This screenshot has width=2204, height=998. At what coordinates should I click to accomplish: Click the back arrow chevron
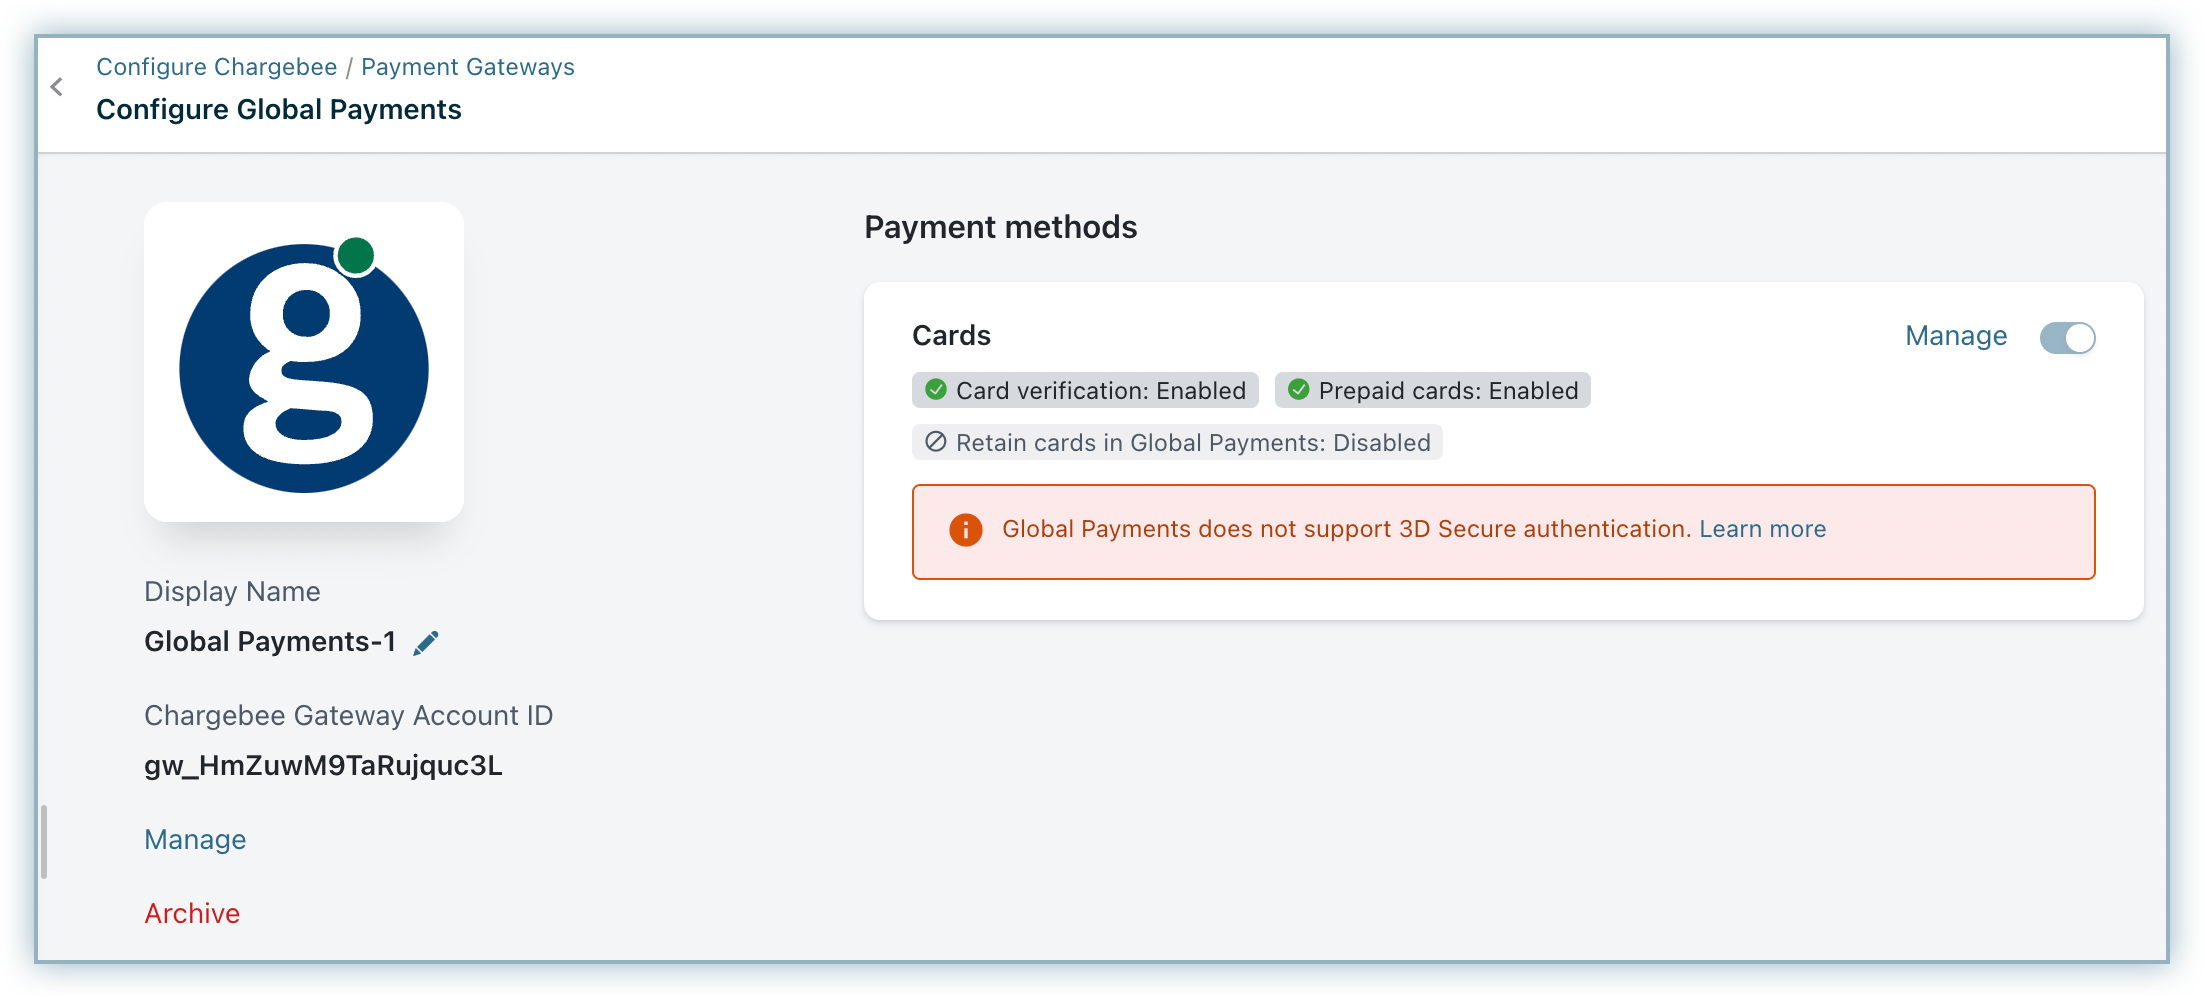(57, 88)
